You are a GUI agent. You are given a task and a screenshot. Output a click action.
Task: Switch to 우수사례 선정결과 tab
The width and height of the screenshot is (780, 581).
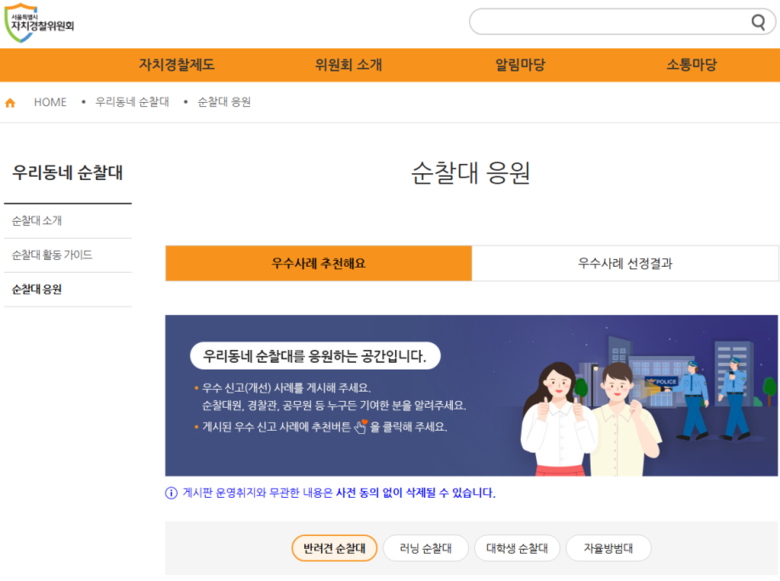coord(625,264)
